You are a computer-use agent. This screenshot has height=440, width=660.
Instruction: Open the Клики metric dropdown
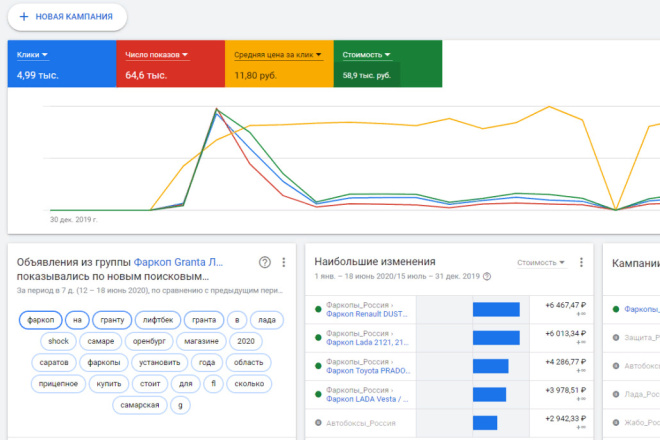pyautogui.click(x=32, y=55)
